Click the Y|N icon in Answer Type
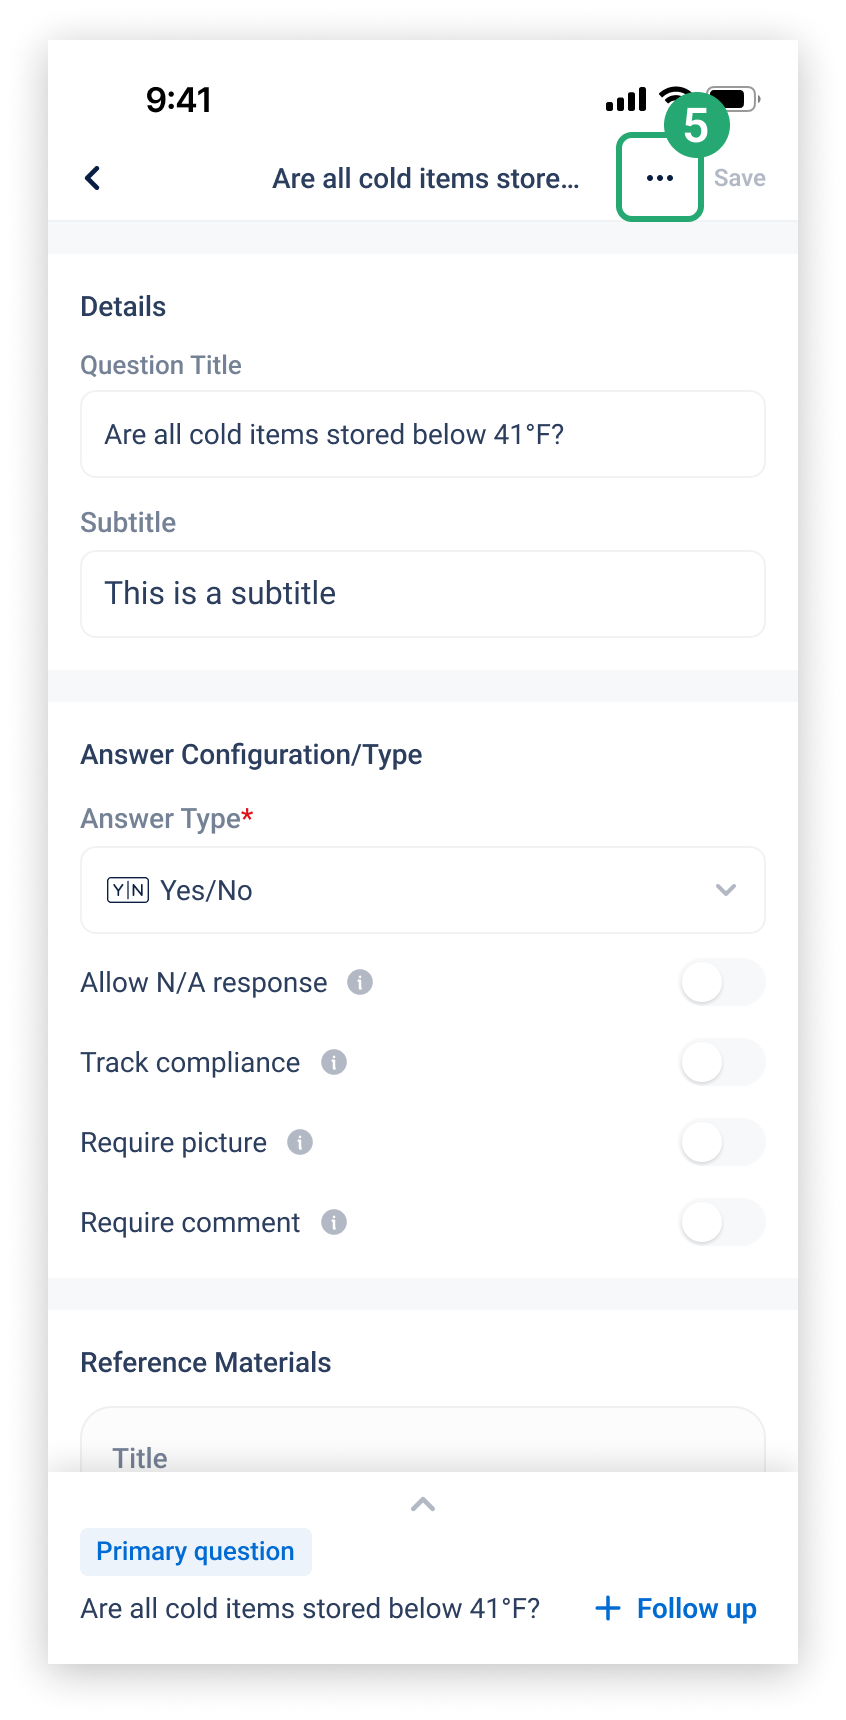The image size is (846, 1720). coord(128,890)
